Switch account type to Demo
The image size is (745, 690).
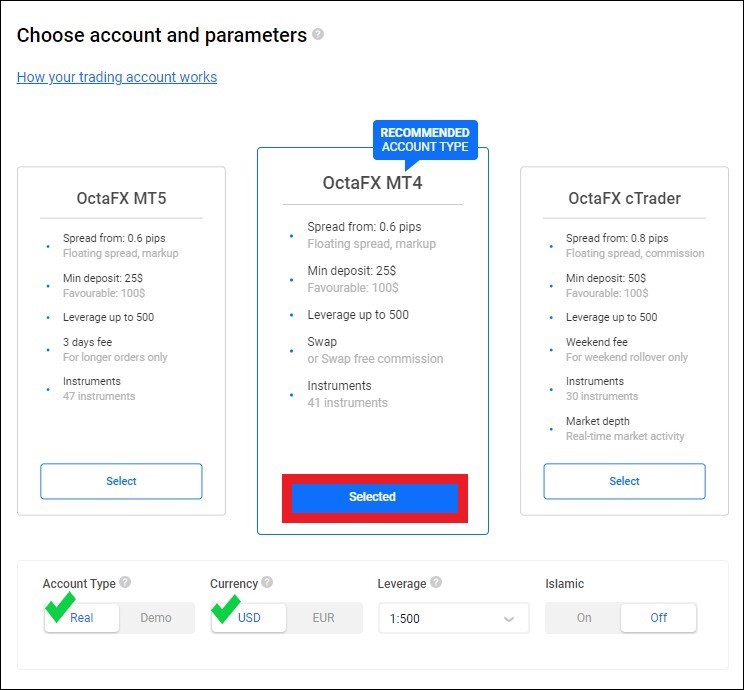pos(156,618)
